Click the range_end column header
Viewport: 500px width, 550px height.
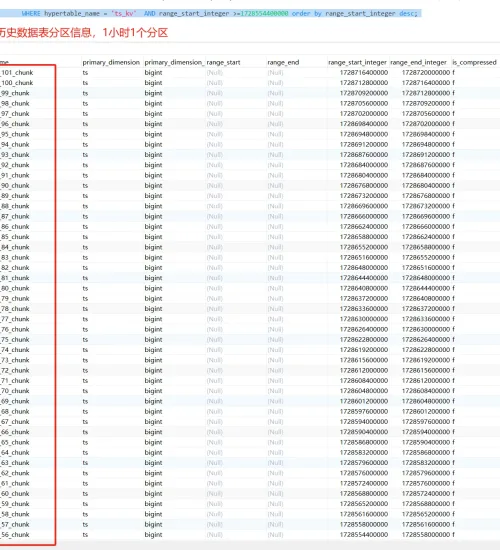coord(283,62)
